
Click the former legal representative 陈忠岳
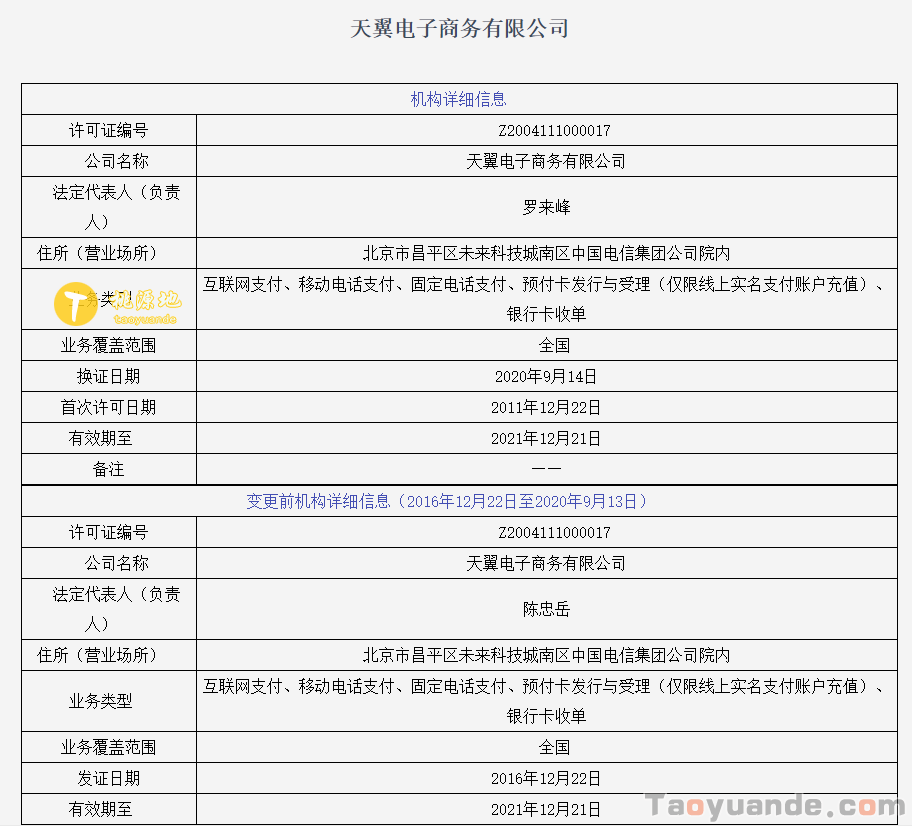point(546,609)
